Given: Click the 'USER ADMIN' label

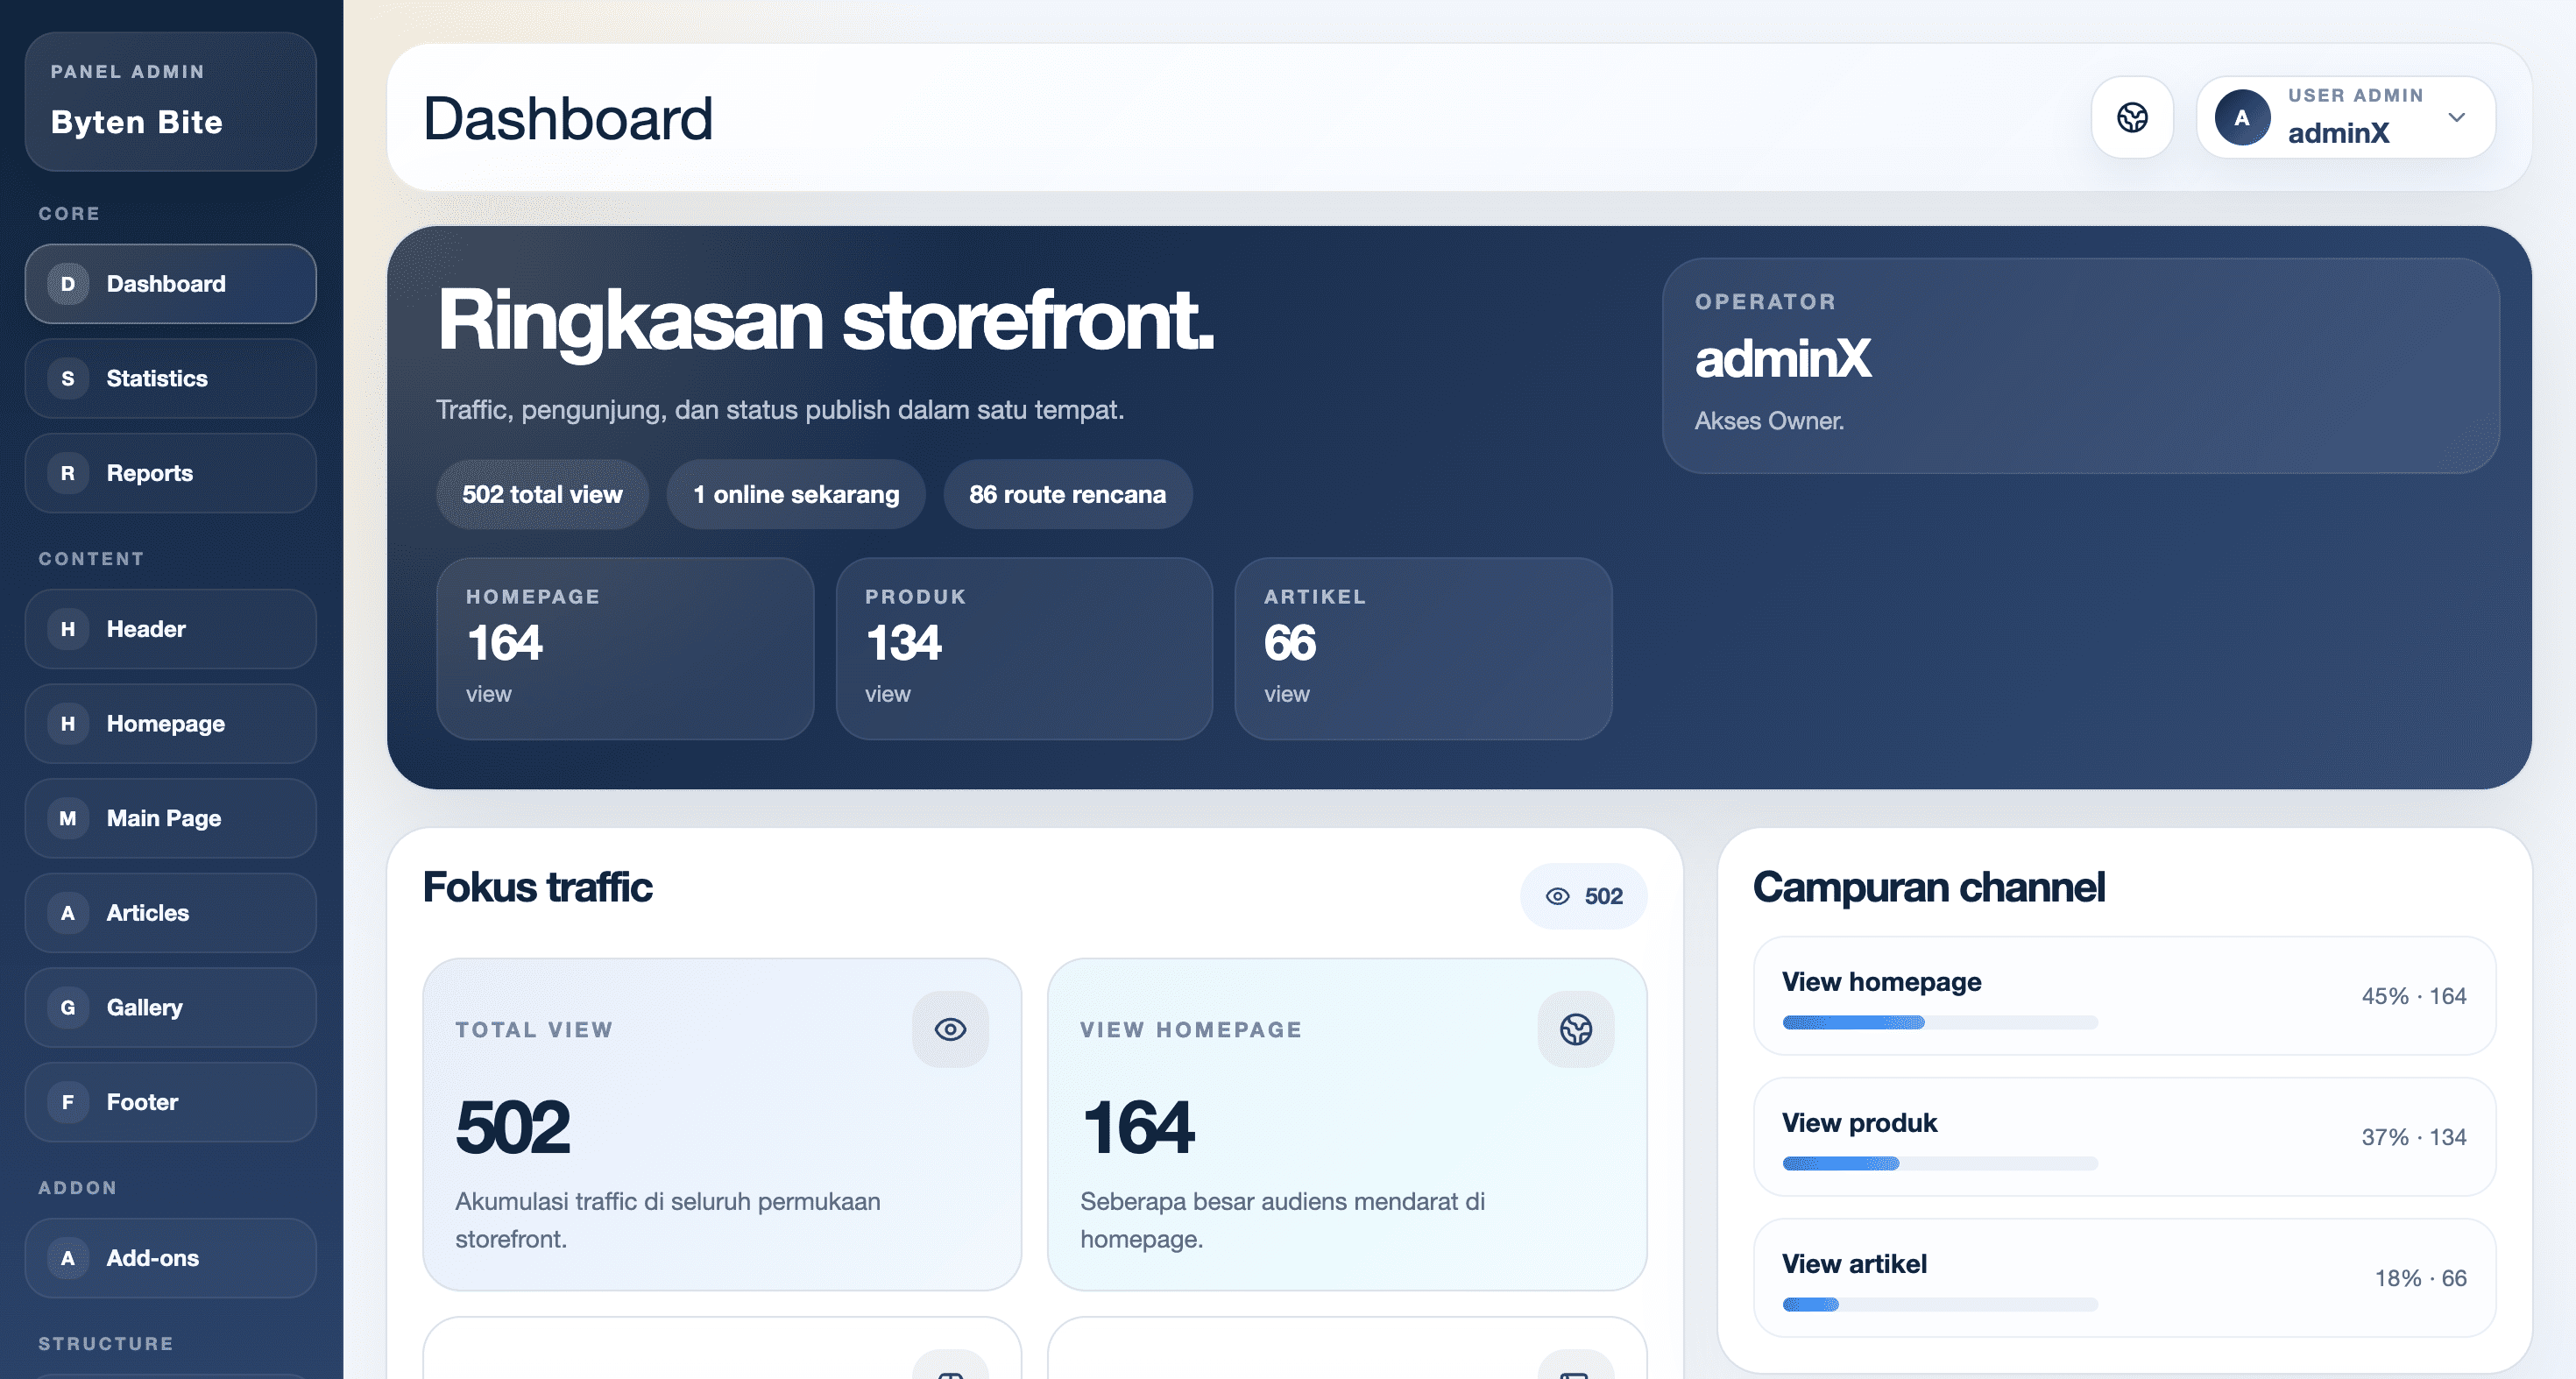Looking at the screenshot, I should (x=2356, y=96).
